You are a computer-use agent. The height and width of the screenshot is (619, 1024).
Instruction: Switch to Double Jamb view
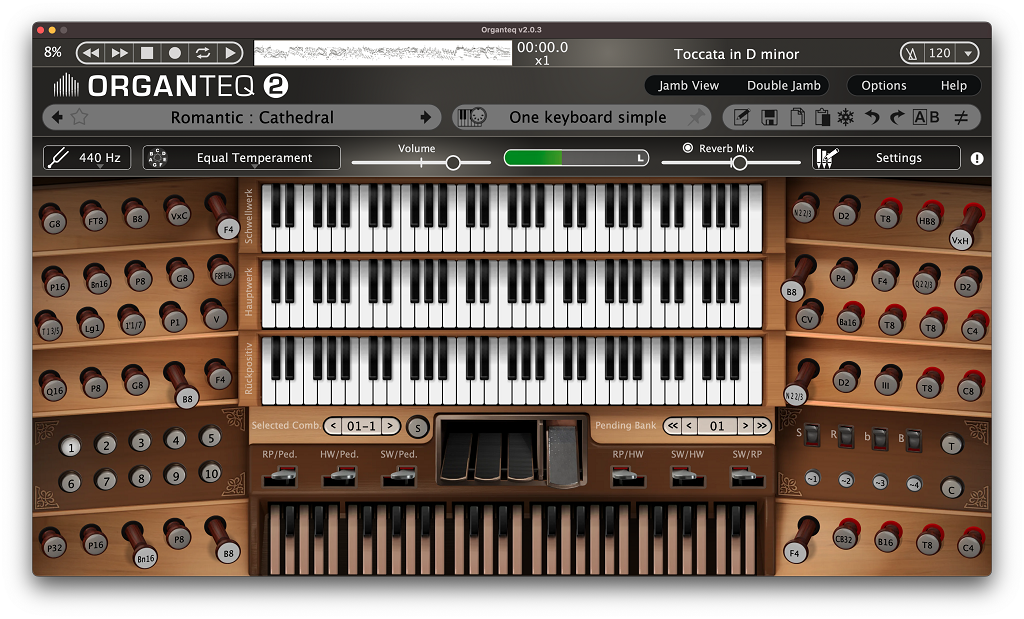coord(784,86)
